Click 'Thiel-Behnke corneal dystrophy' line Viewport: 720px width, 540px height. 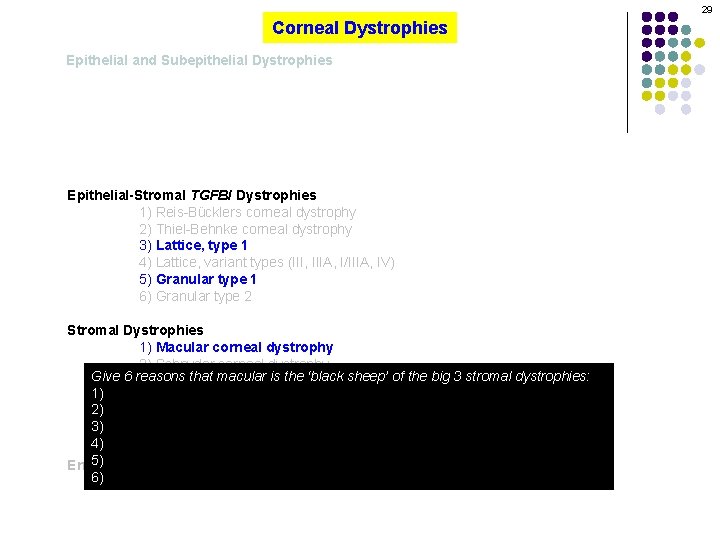click(246, 229)
